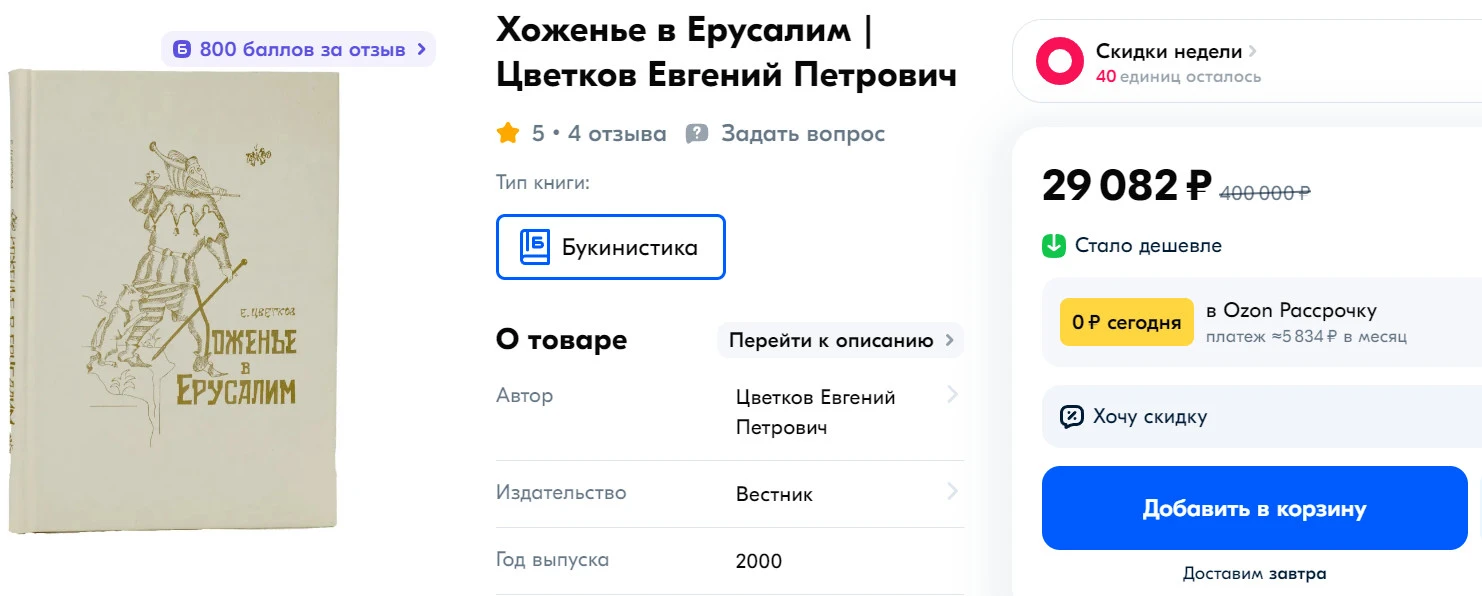
Task: Click the green down-arrow Стало дешевле icon
Action: click(x=1054, y=245)
